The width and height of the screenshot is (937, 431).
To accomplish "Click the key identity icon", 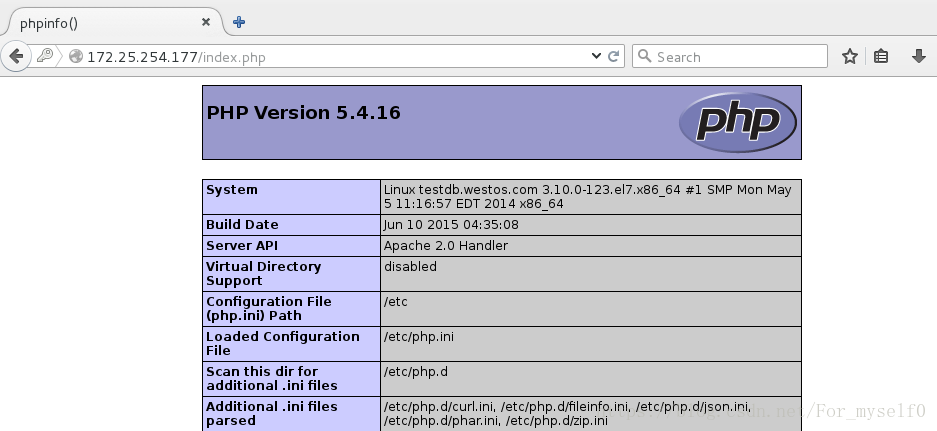I will pos(45,56).
